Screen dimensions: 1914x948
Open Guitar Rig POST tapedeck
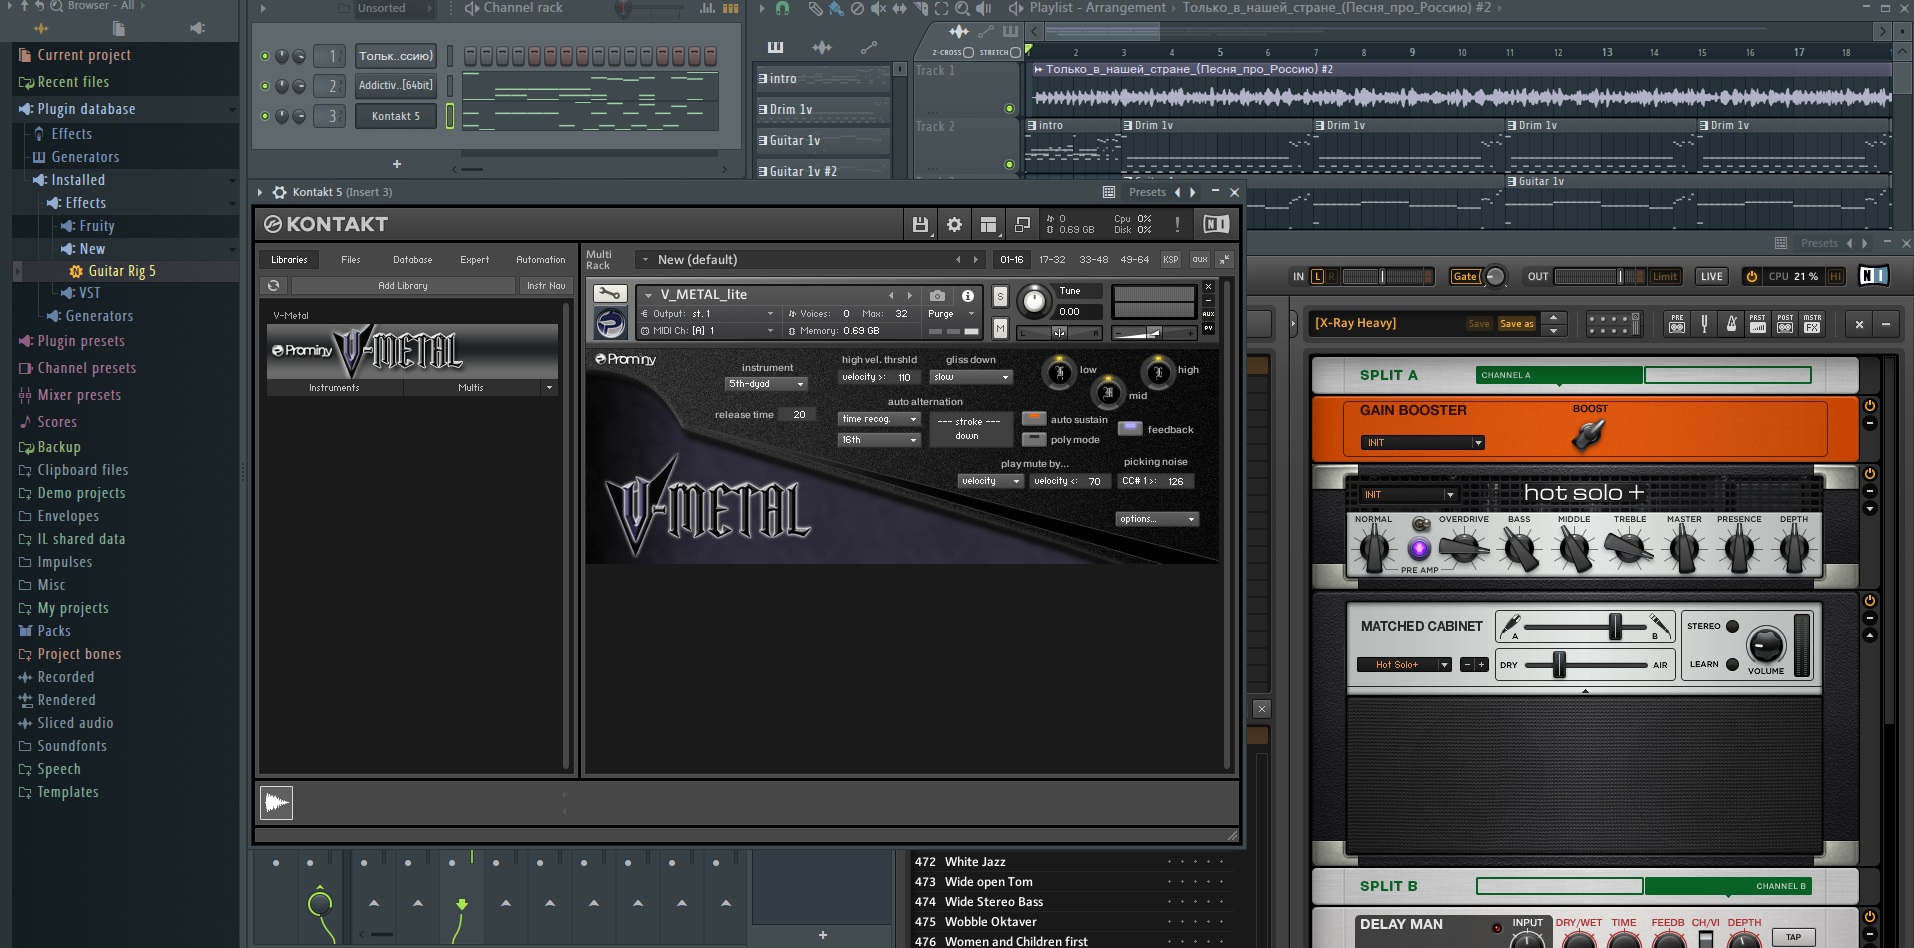click(x=1785, y=323)
